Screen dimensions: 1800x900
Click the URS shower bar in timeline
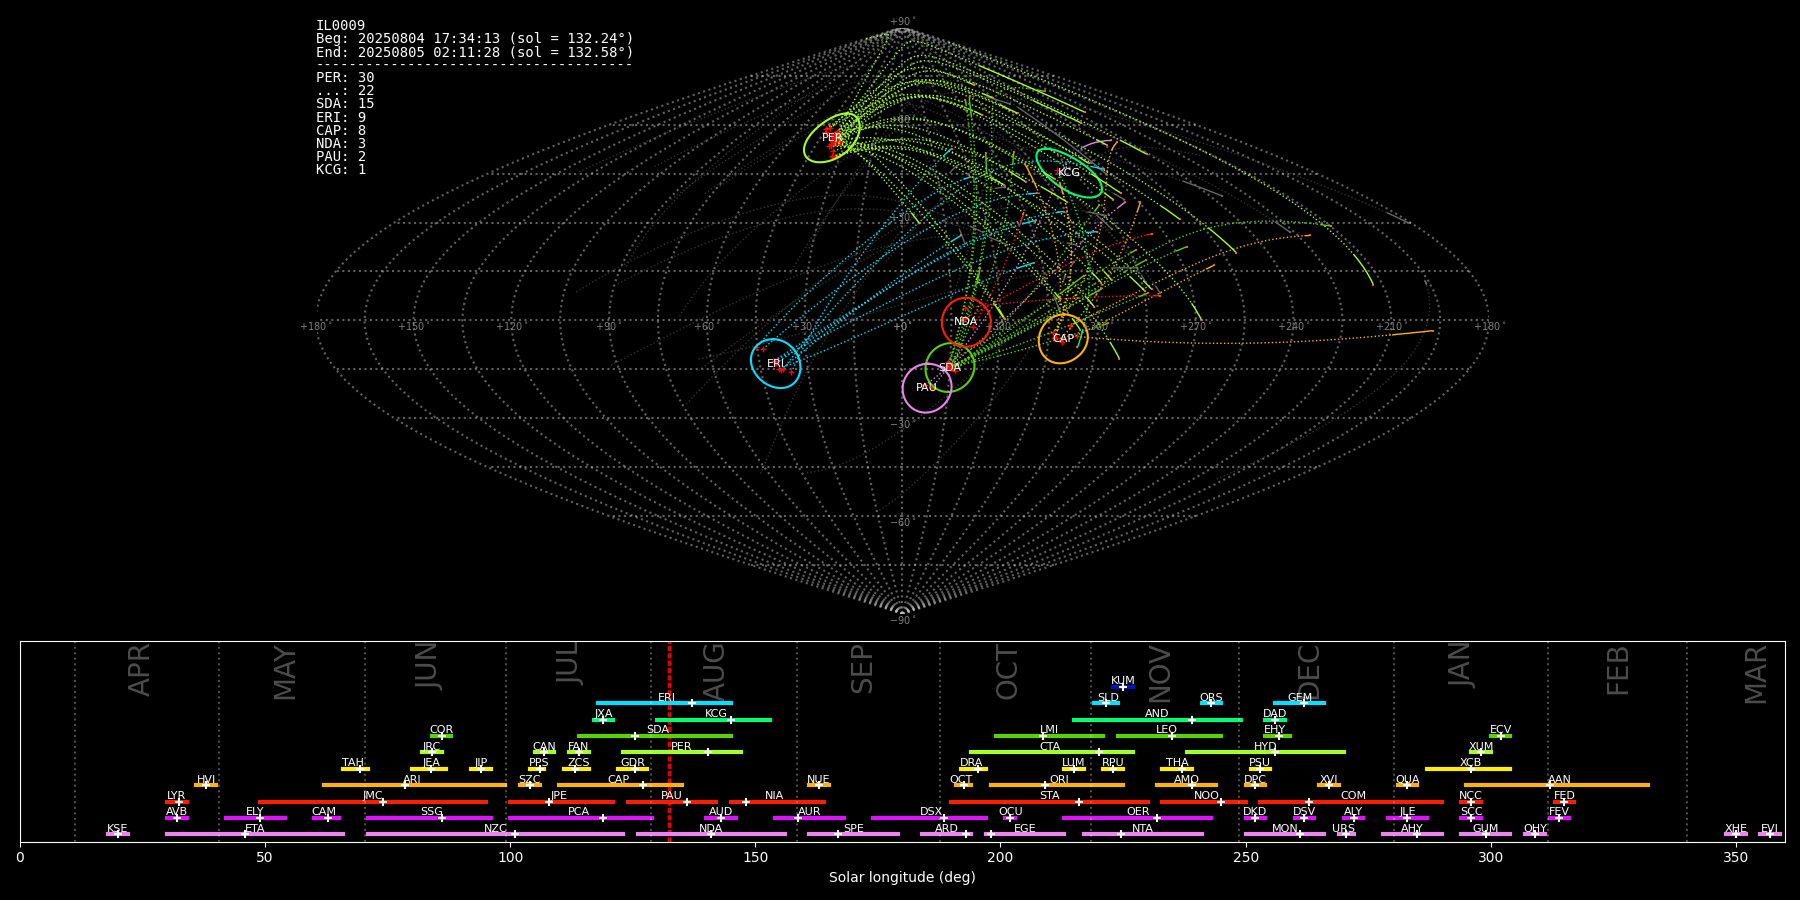point(1345,834)
